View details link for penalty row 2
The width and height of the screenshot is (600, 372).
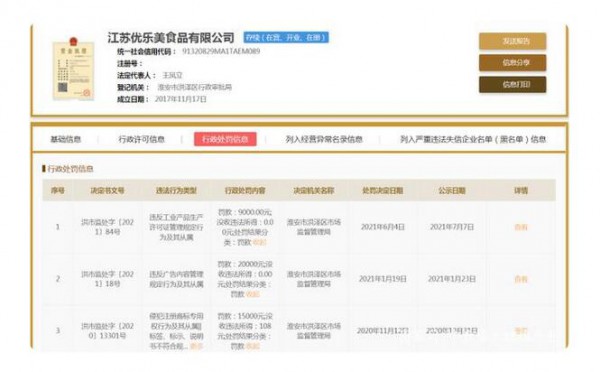pos(521,279)
